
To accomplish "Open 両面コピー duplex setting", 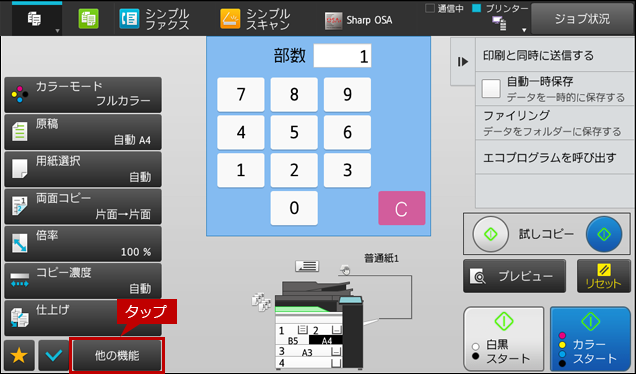I will tap(83, 206).
